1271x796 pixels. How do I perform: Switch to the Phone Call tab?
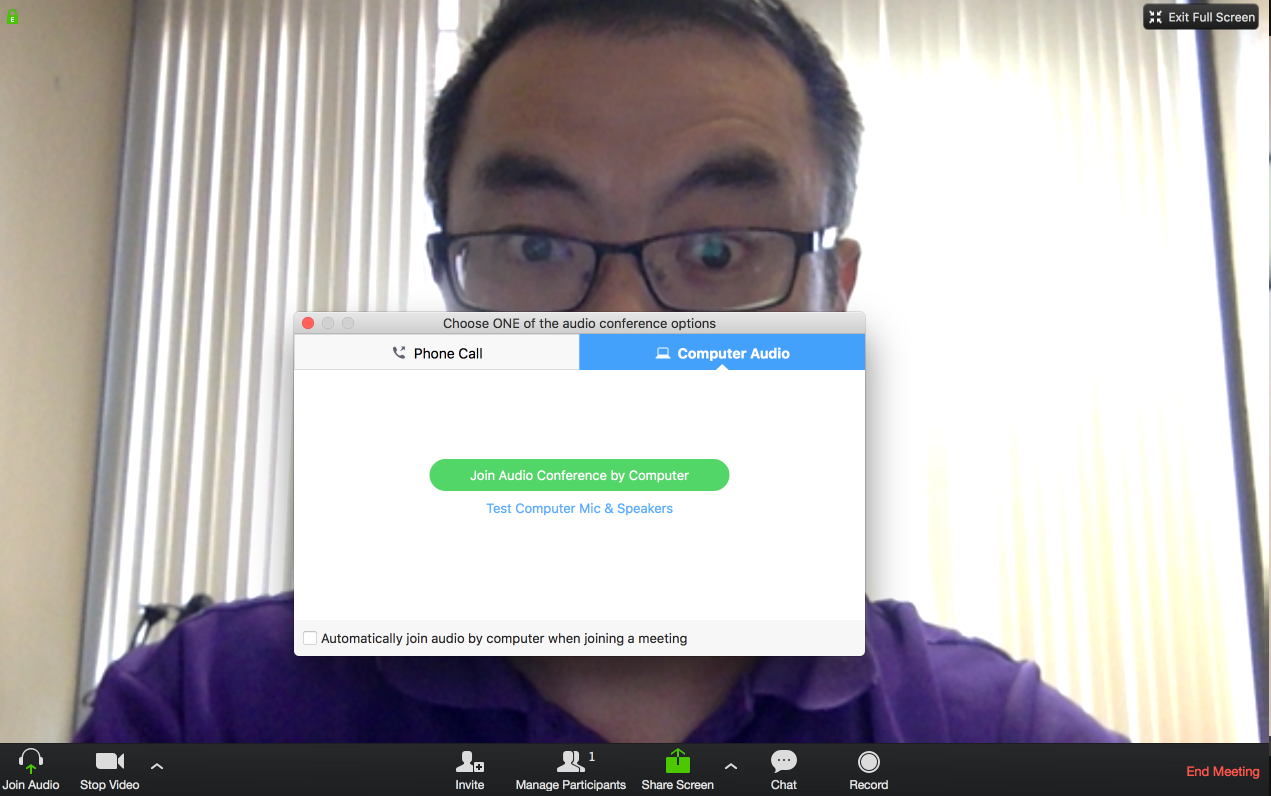(437, 352)
